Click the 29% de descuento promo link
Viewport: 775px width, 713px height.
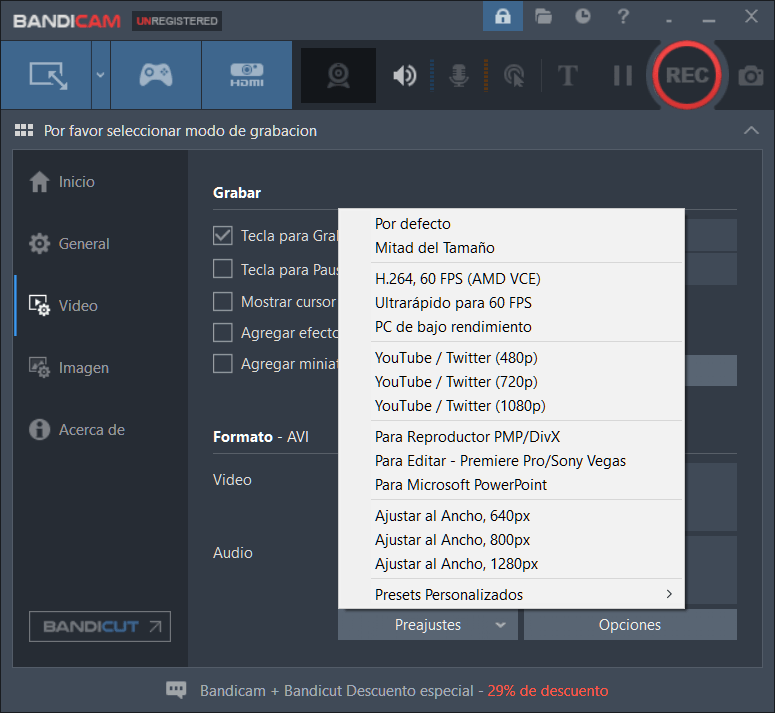point(548,691)
